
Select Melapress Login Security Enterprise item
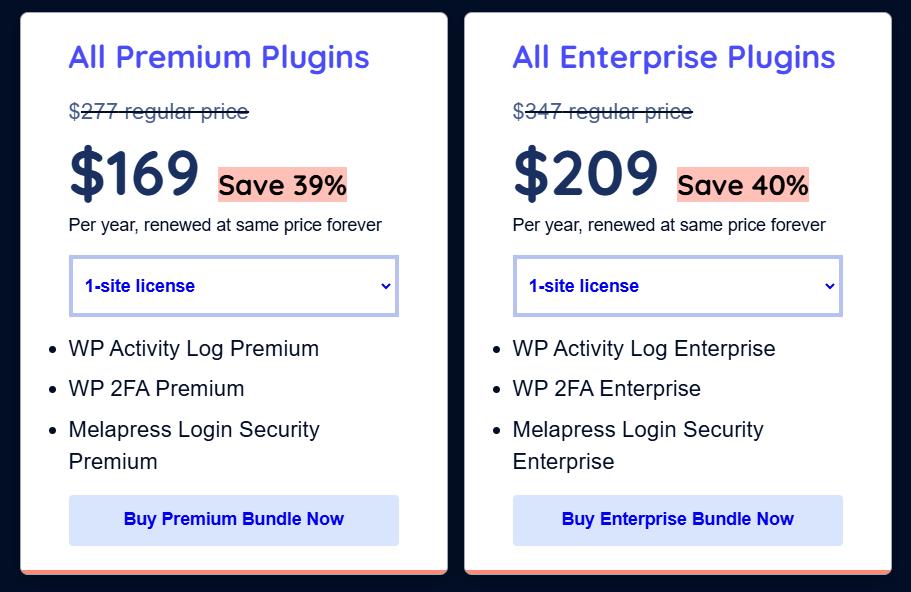637,445
